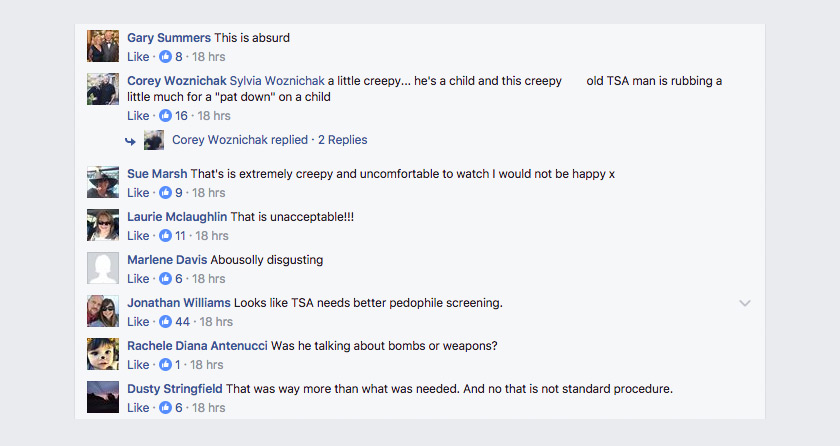The image size is (840, 446).
Task: Click the reply arrow icon beside Corey's replies
Action: [130, 141]
